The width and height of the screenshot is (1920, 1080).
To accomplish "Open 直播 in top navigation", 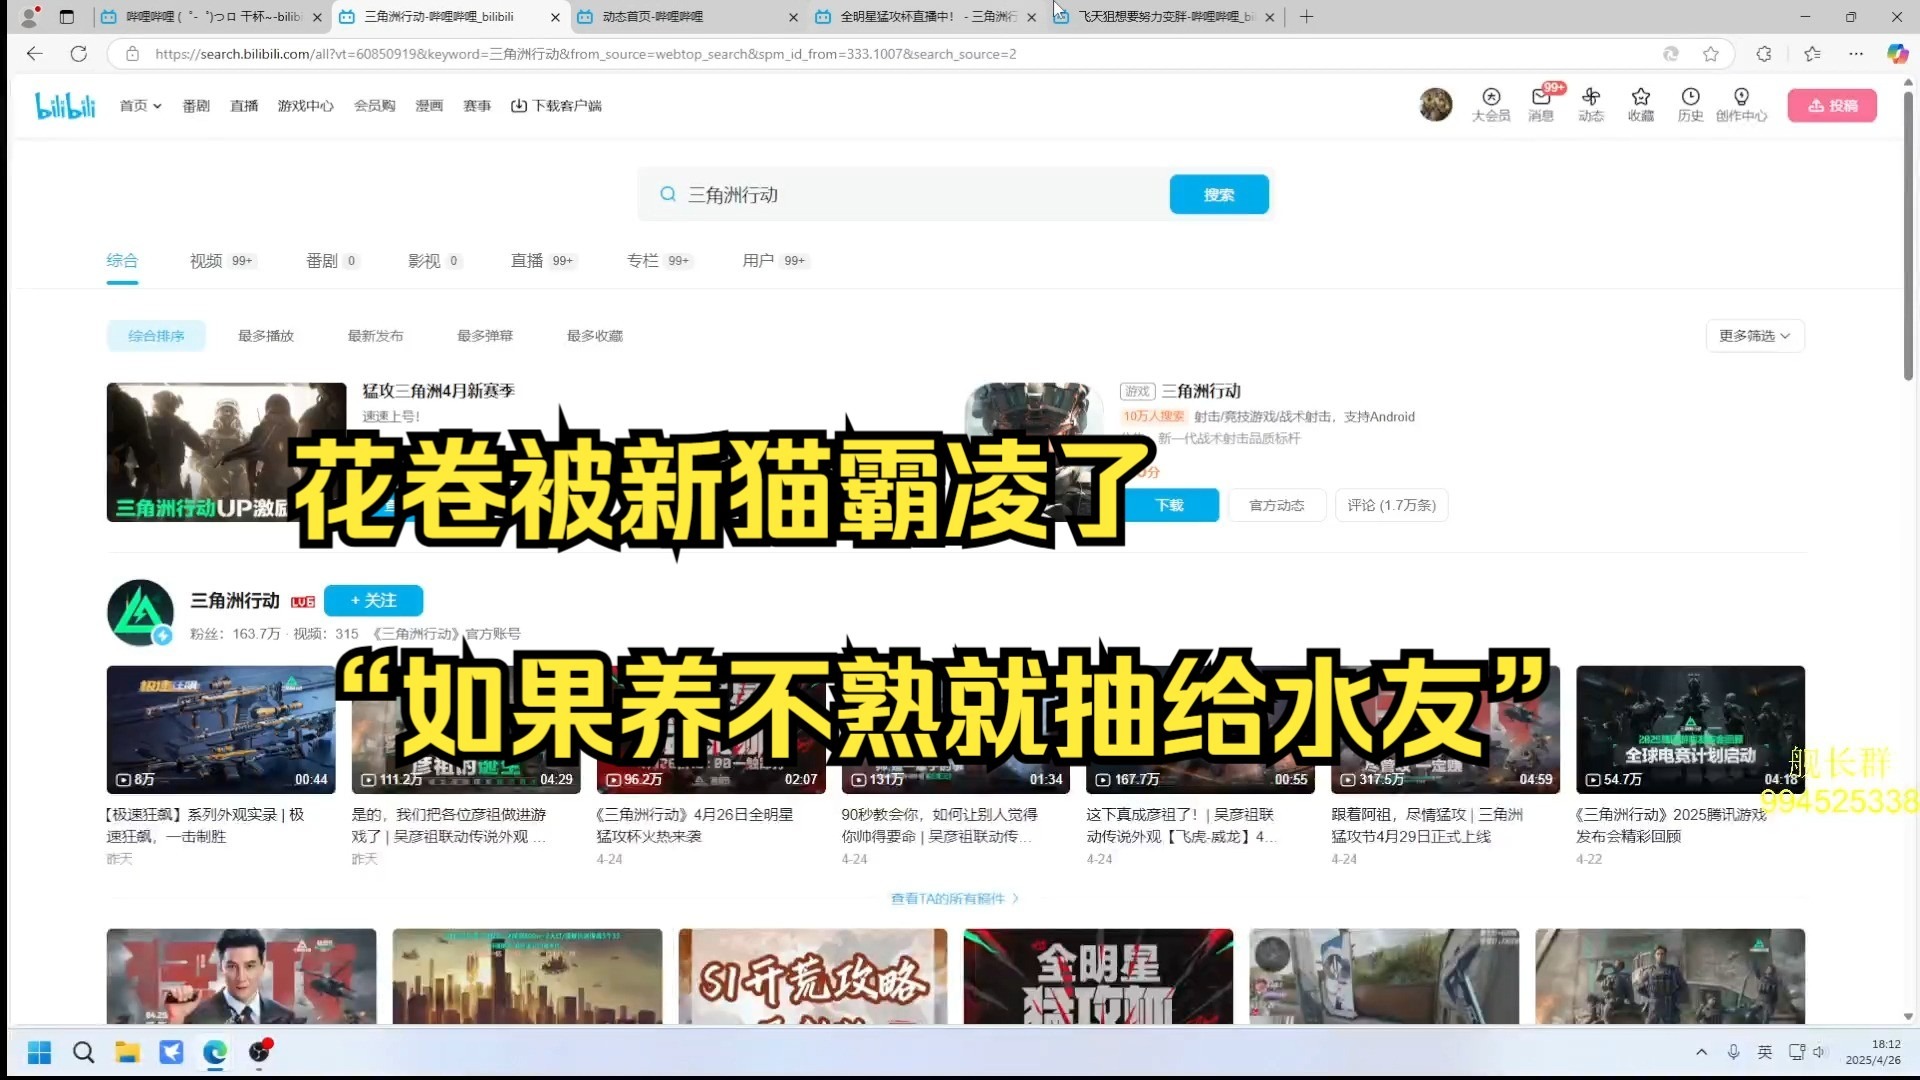I will click(244, 106).
